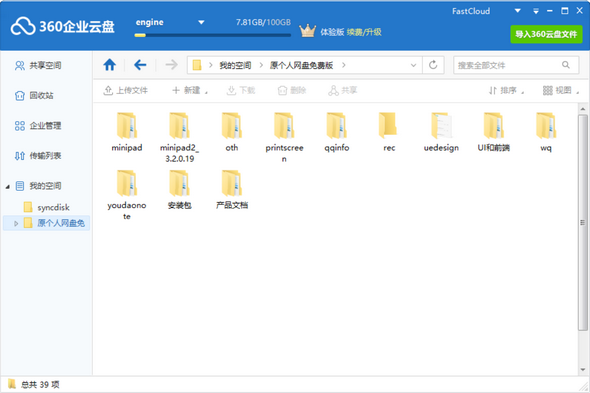The height and width of the screenshot is (393, 590).
Task: Open the uedesign folder
Action: (x=441, y=132)
